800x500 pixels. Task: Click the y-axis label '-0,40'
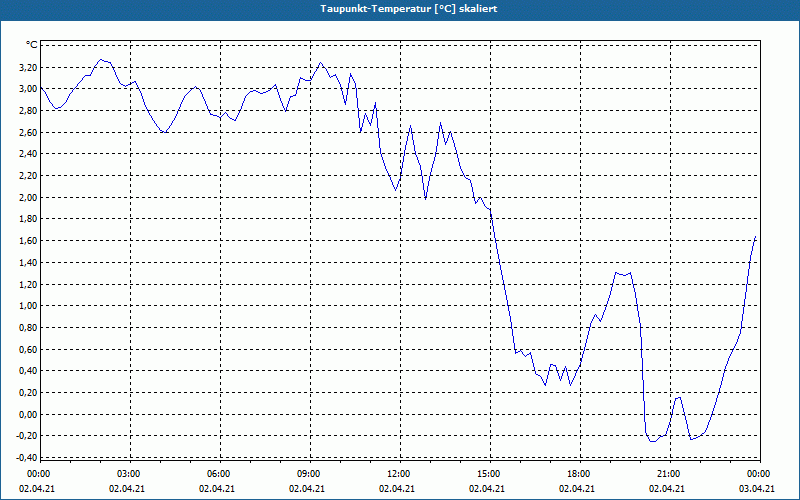click(x=28, y=458)
